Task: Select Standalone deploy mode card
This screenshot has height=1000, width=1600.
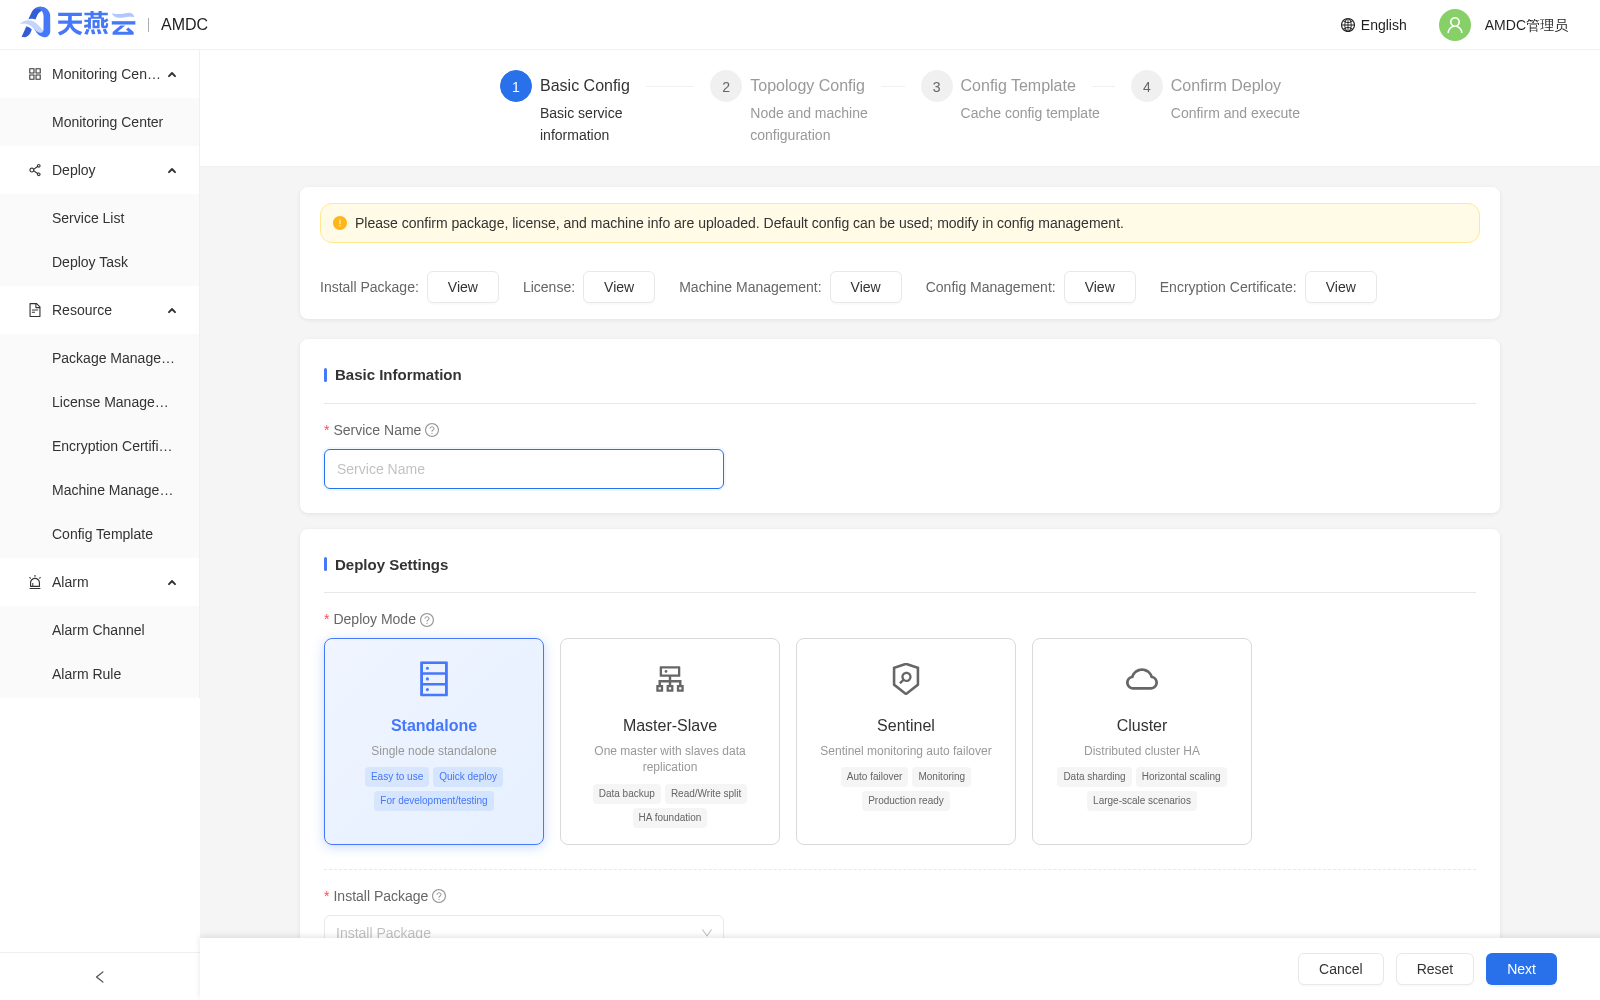Action: [x=434, y=741]
